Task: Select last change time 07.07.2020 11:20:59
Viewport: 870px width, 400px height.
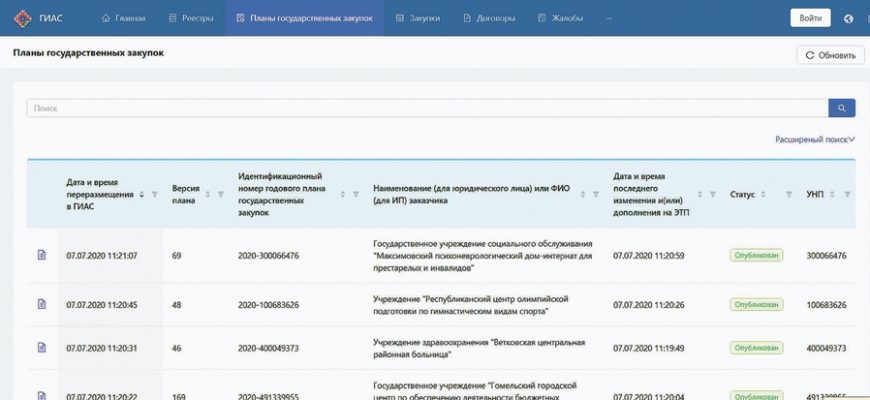Action: coord(649,256)
